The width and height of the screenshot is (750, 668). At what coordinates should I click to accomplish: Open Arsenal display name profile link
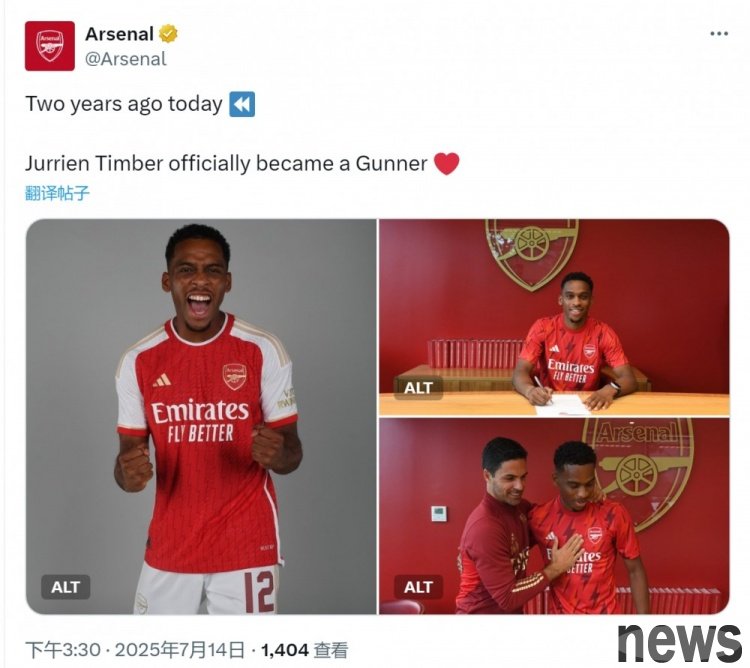pos(119,34)
